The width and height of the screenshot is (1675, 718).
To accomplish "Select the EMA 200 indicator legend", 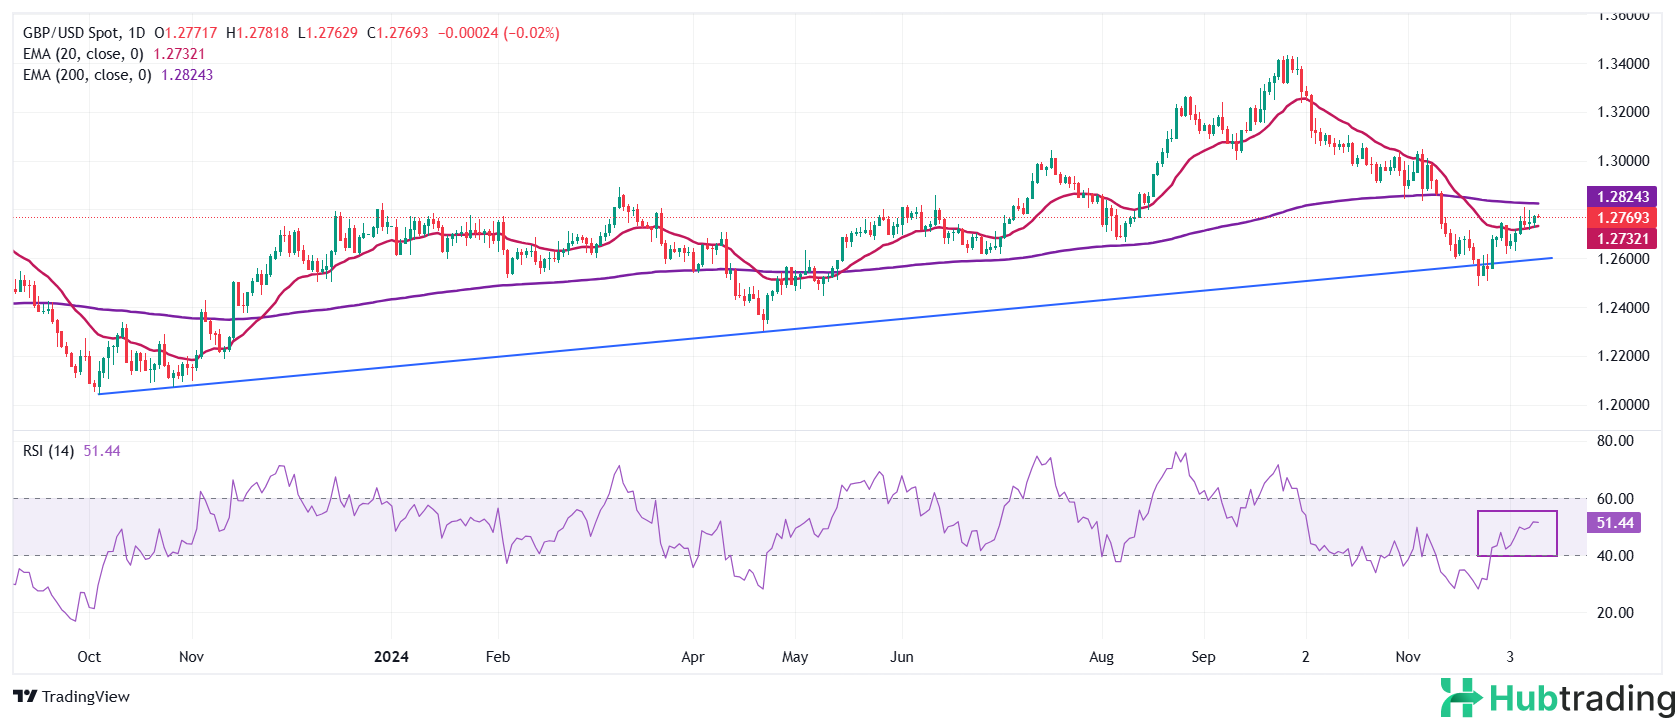I will [x=87, y=75].
